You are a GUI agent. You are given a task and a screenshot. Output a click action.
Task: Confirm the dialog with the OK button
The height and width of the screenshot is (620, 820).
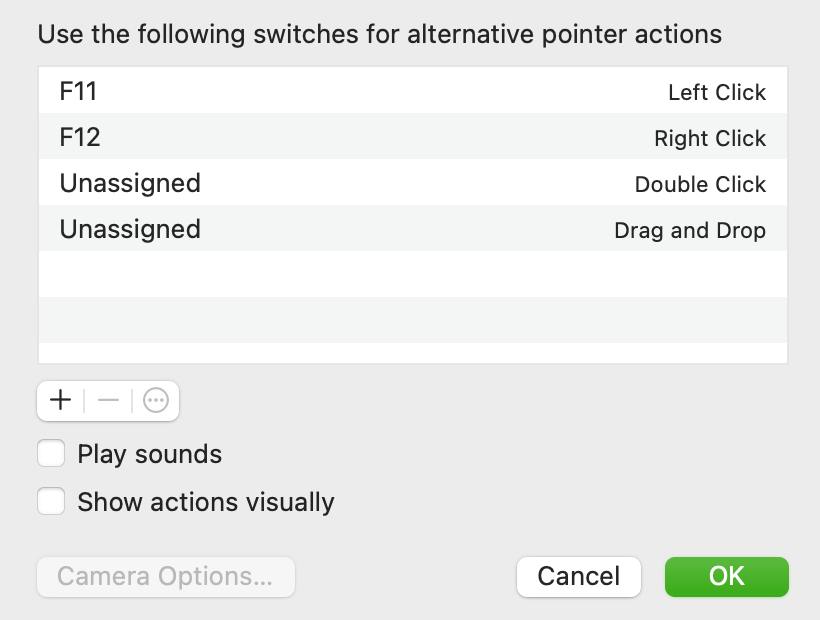[x=726, y=577]
